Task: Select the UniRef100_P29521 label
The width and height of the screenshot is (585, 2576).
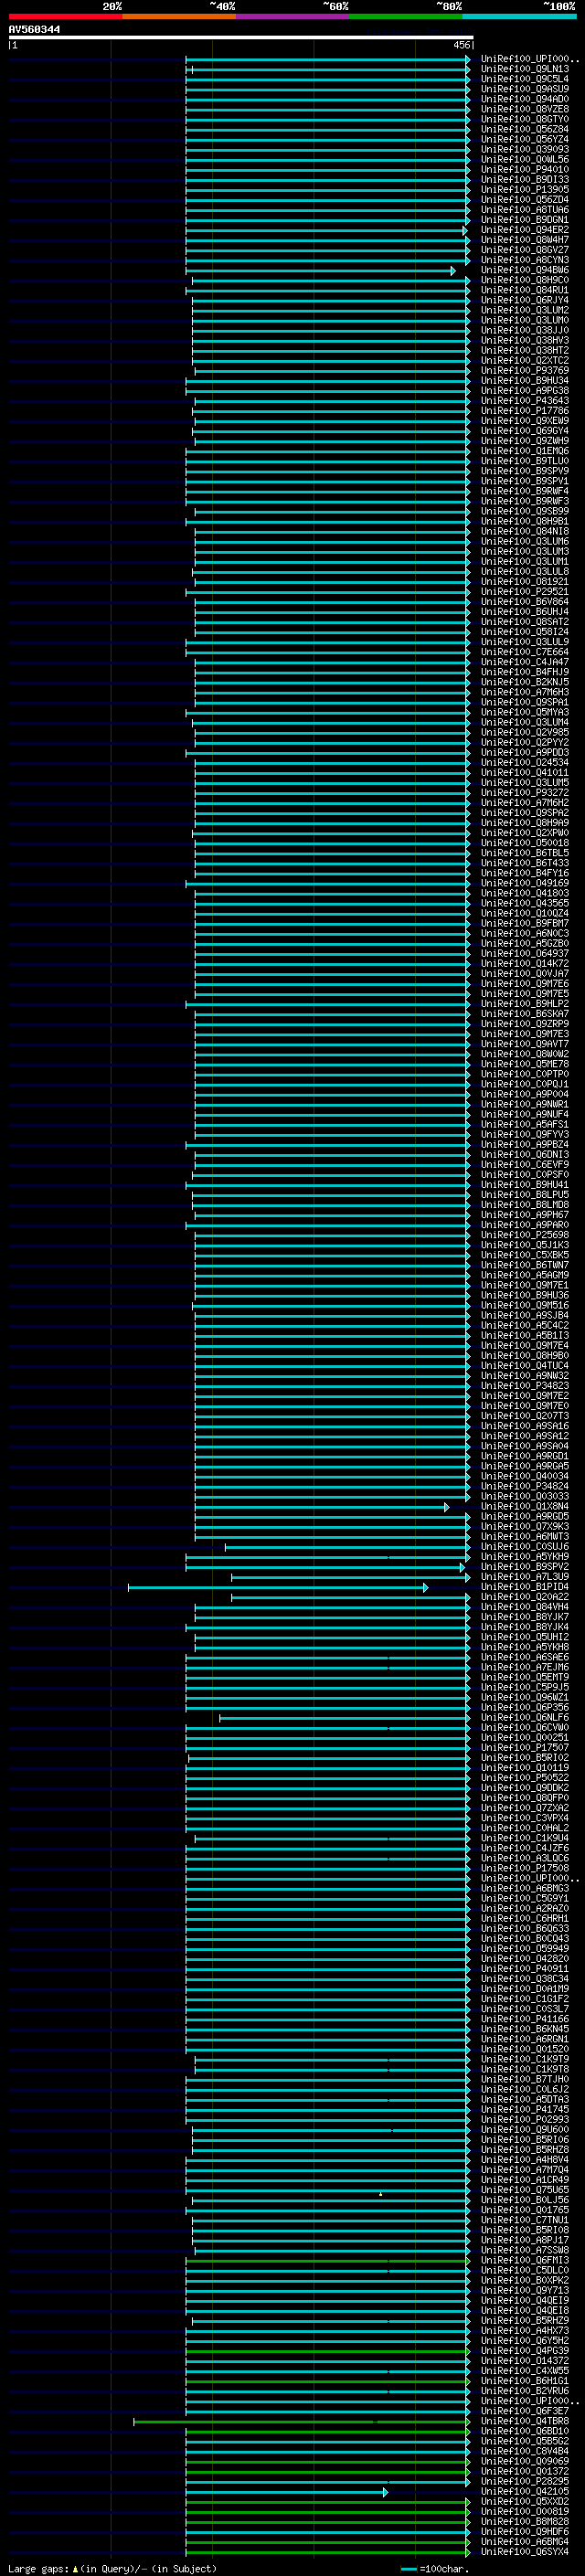Action: 525,592
